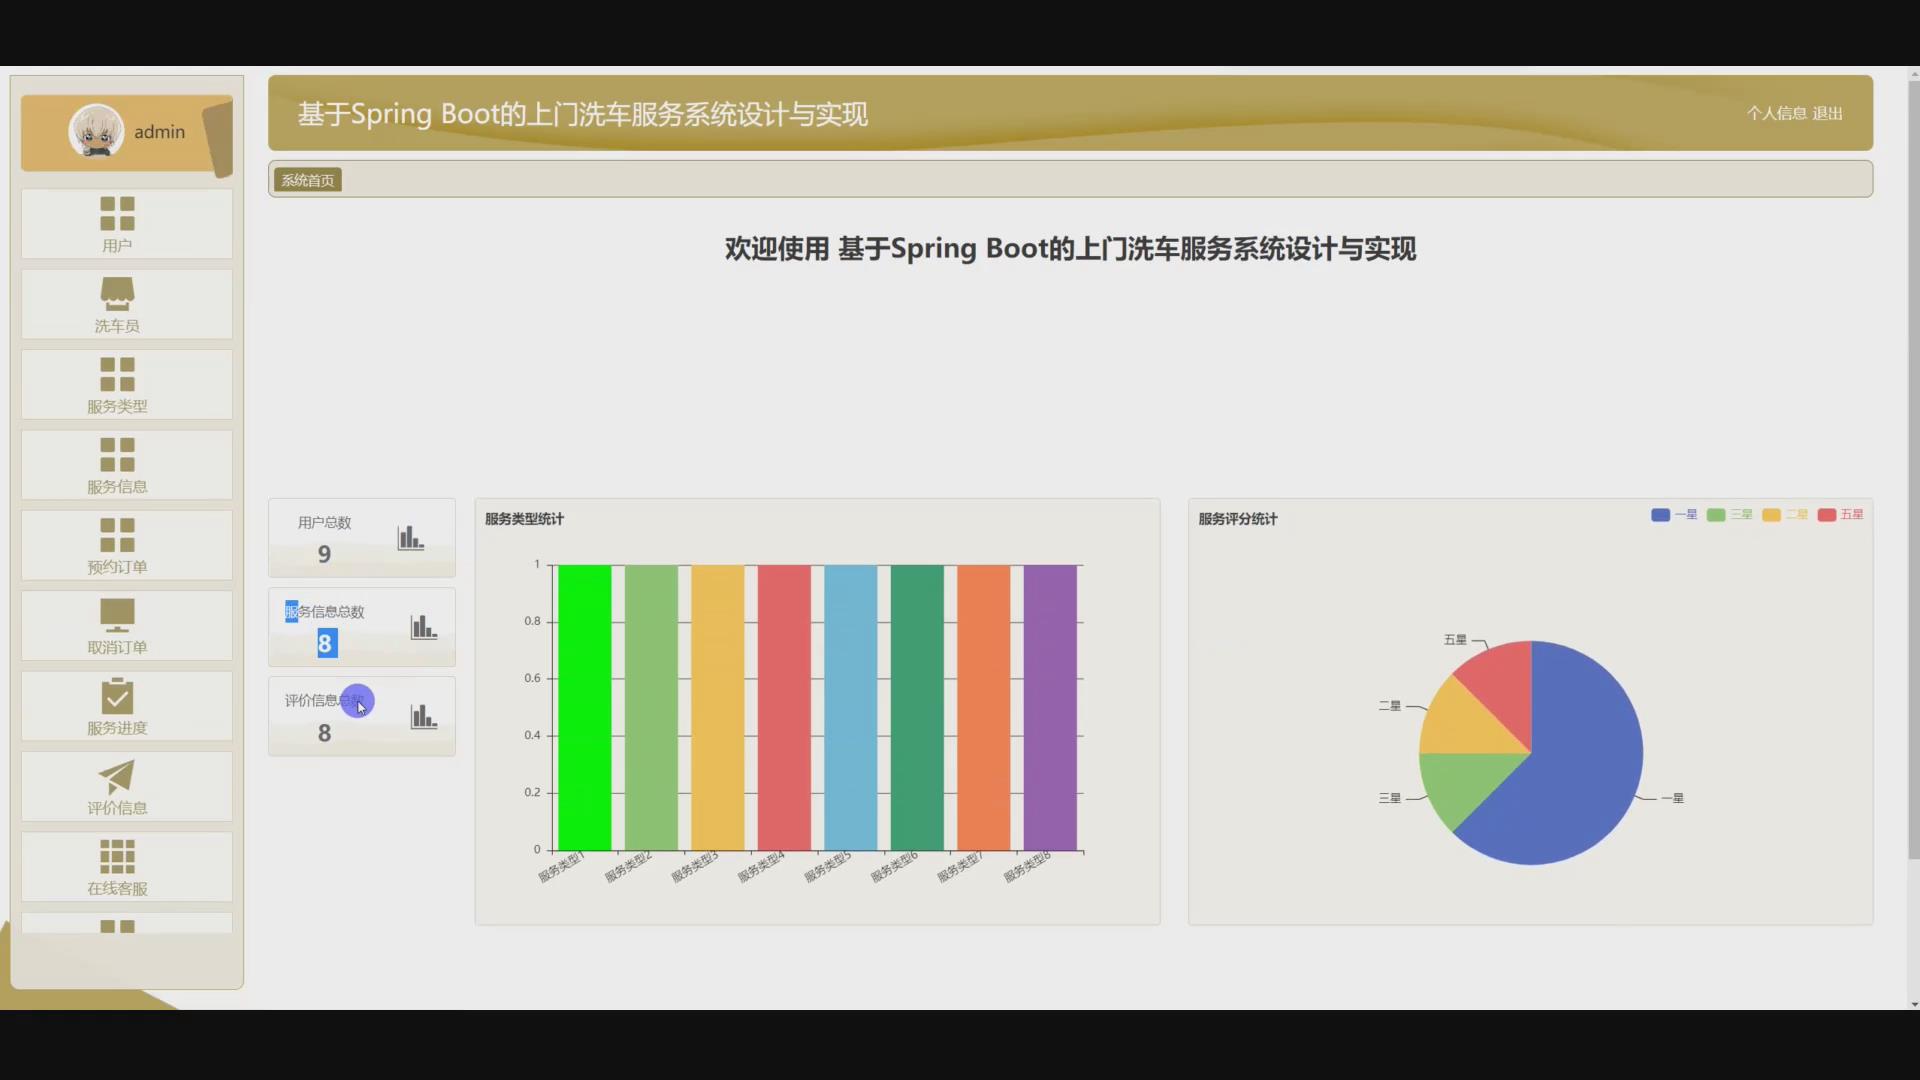Click the 退出 logout link
Image resolution: width=1920 pixels, height=1080 pixels.
(1827, 113)
